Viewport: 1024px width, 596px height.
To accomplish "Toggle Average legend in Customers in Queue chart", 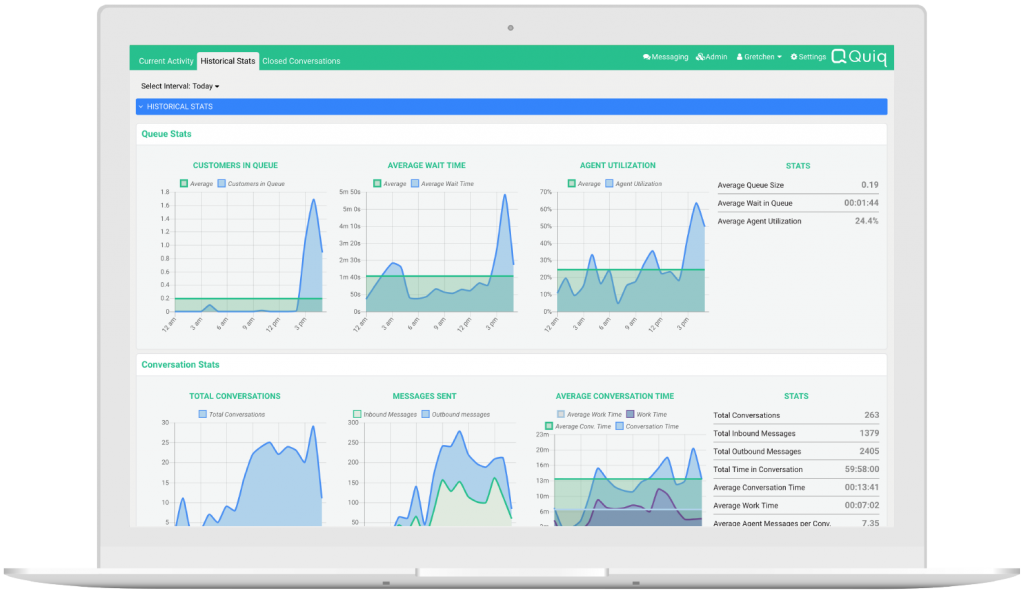I will click(197, 183).
